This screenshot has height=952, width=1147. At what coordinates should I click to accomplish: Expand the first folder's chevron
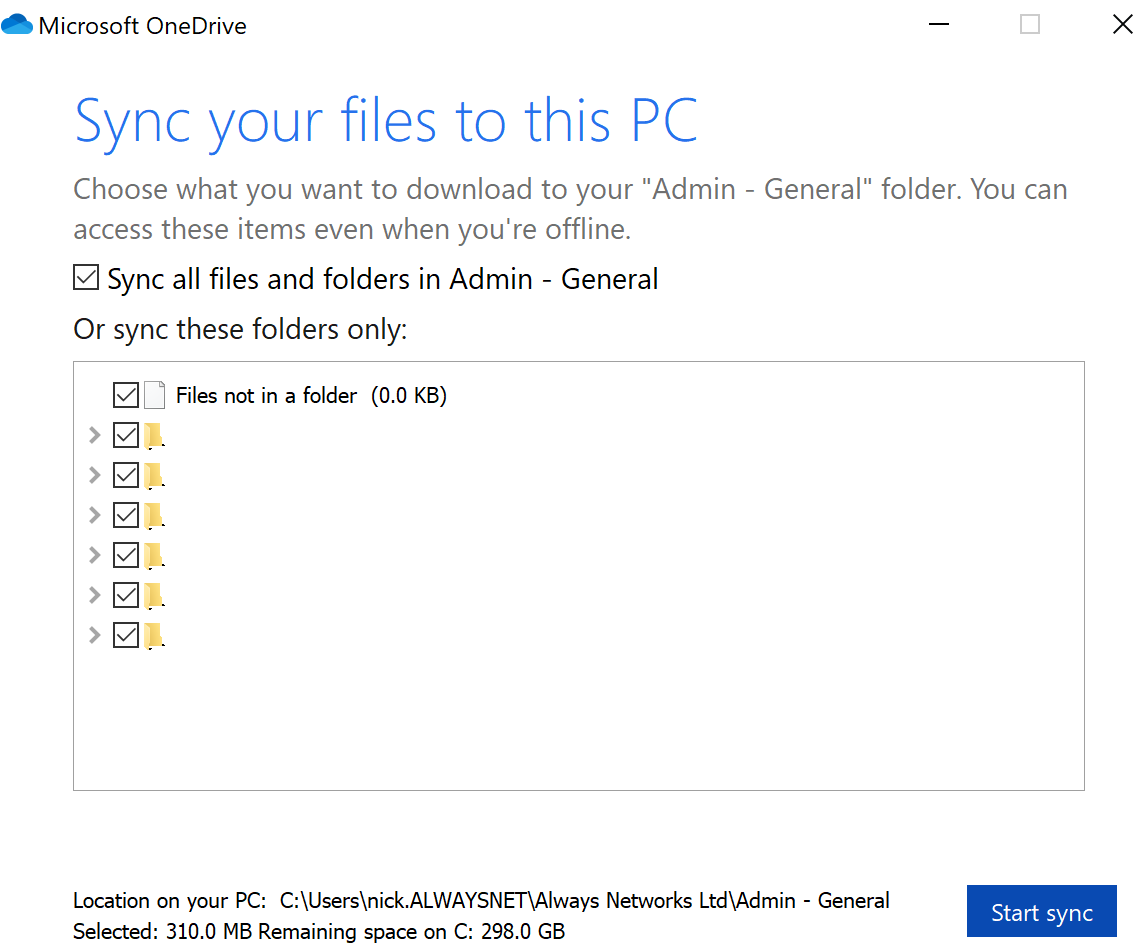(x=94, y=435)
